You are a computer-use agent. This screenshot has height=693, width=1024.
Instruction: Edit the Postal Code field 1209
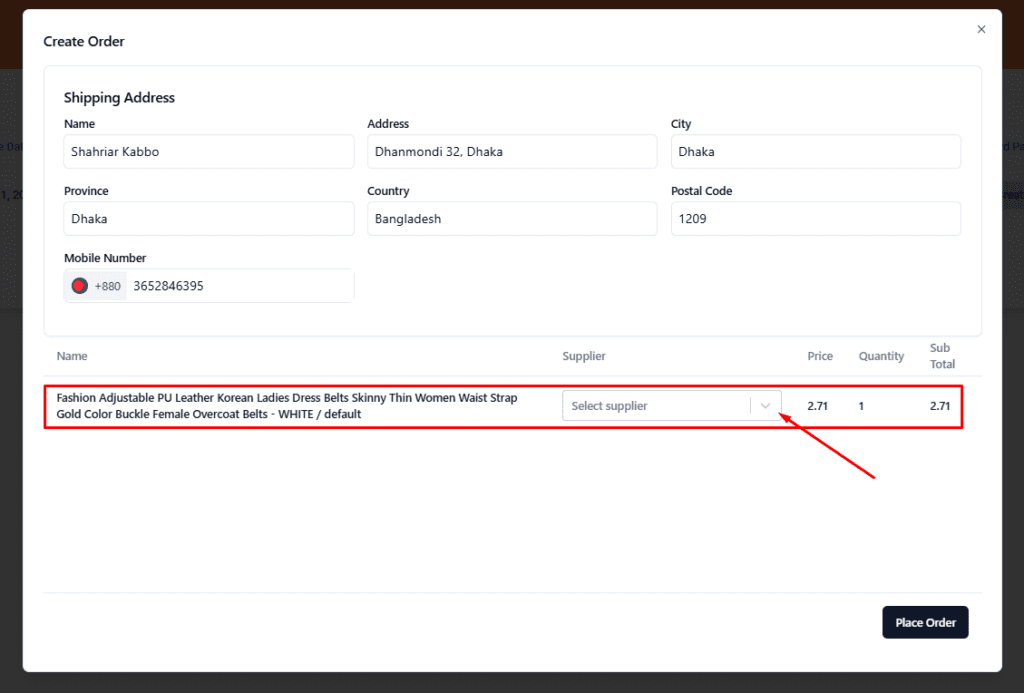click(815, 219)
